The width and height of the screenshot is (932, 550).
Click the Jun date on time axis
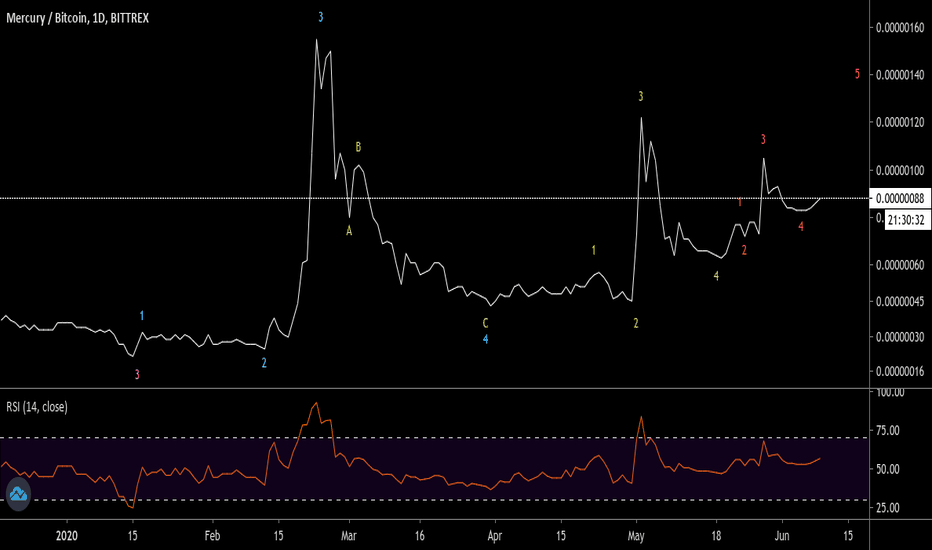[782, 536]
